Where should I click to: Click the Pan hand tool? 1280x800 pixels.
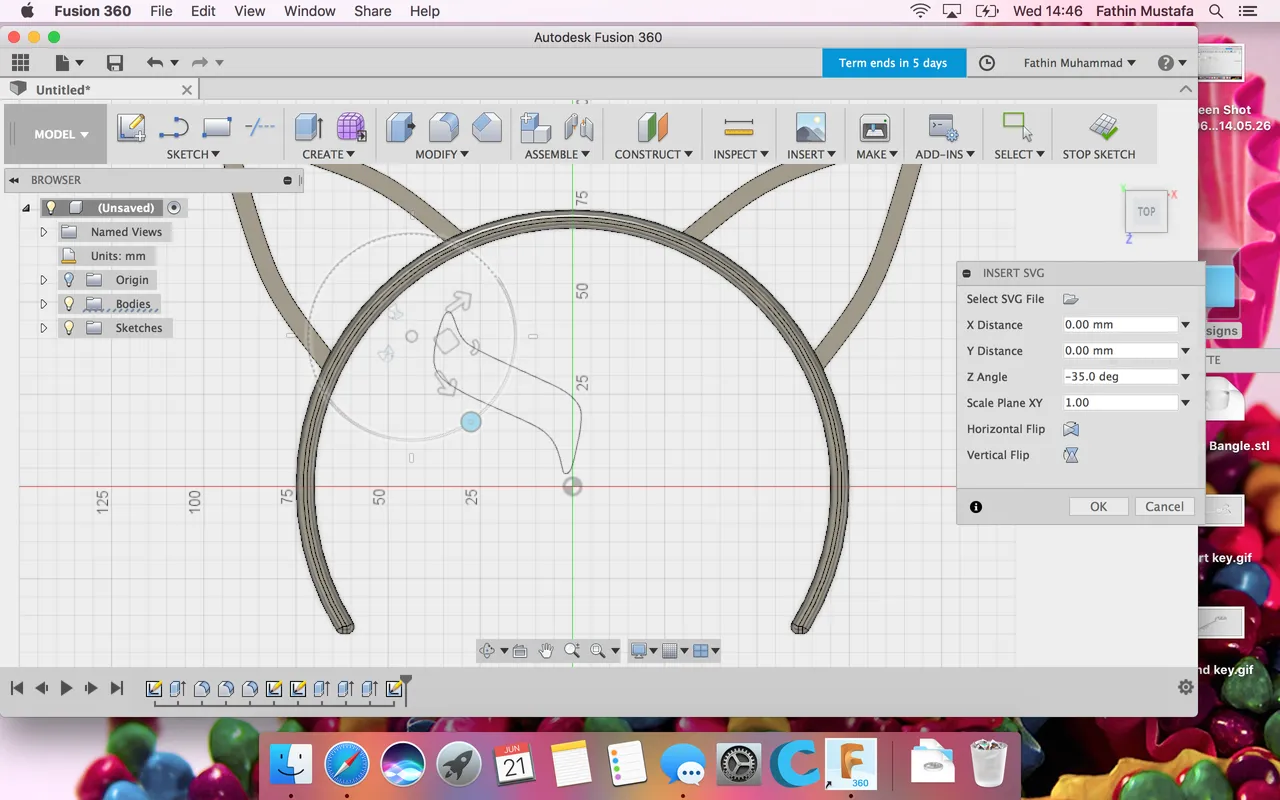[x=546, y=651]
